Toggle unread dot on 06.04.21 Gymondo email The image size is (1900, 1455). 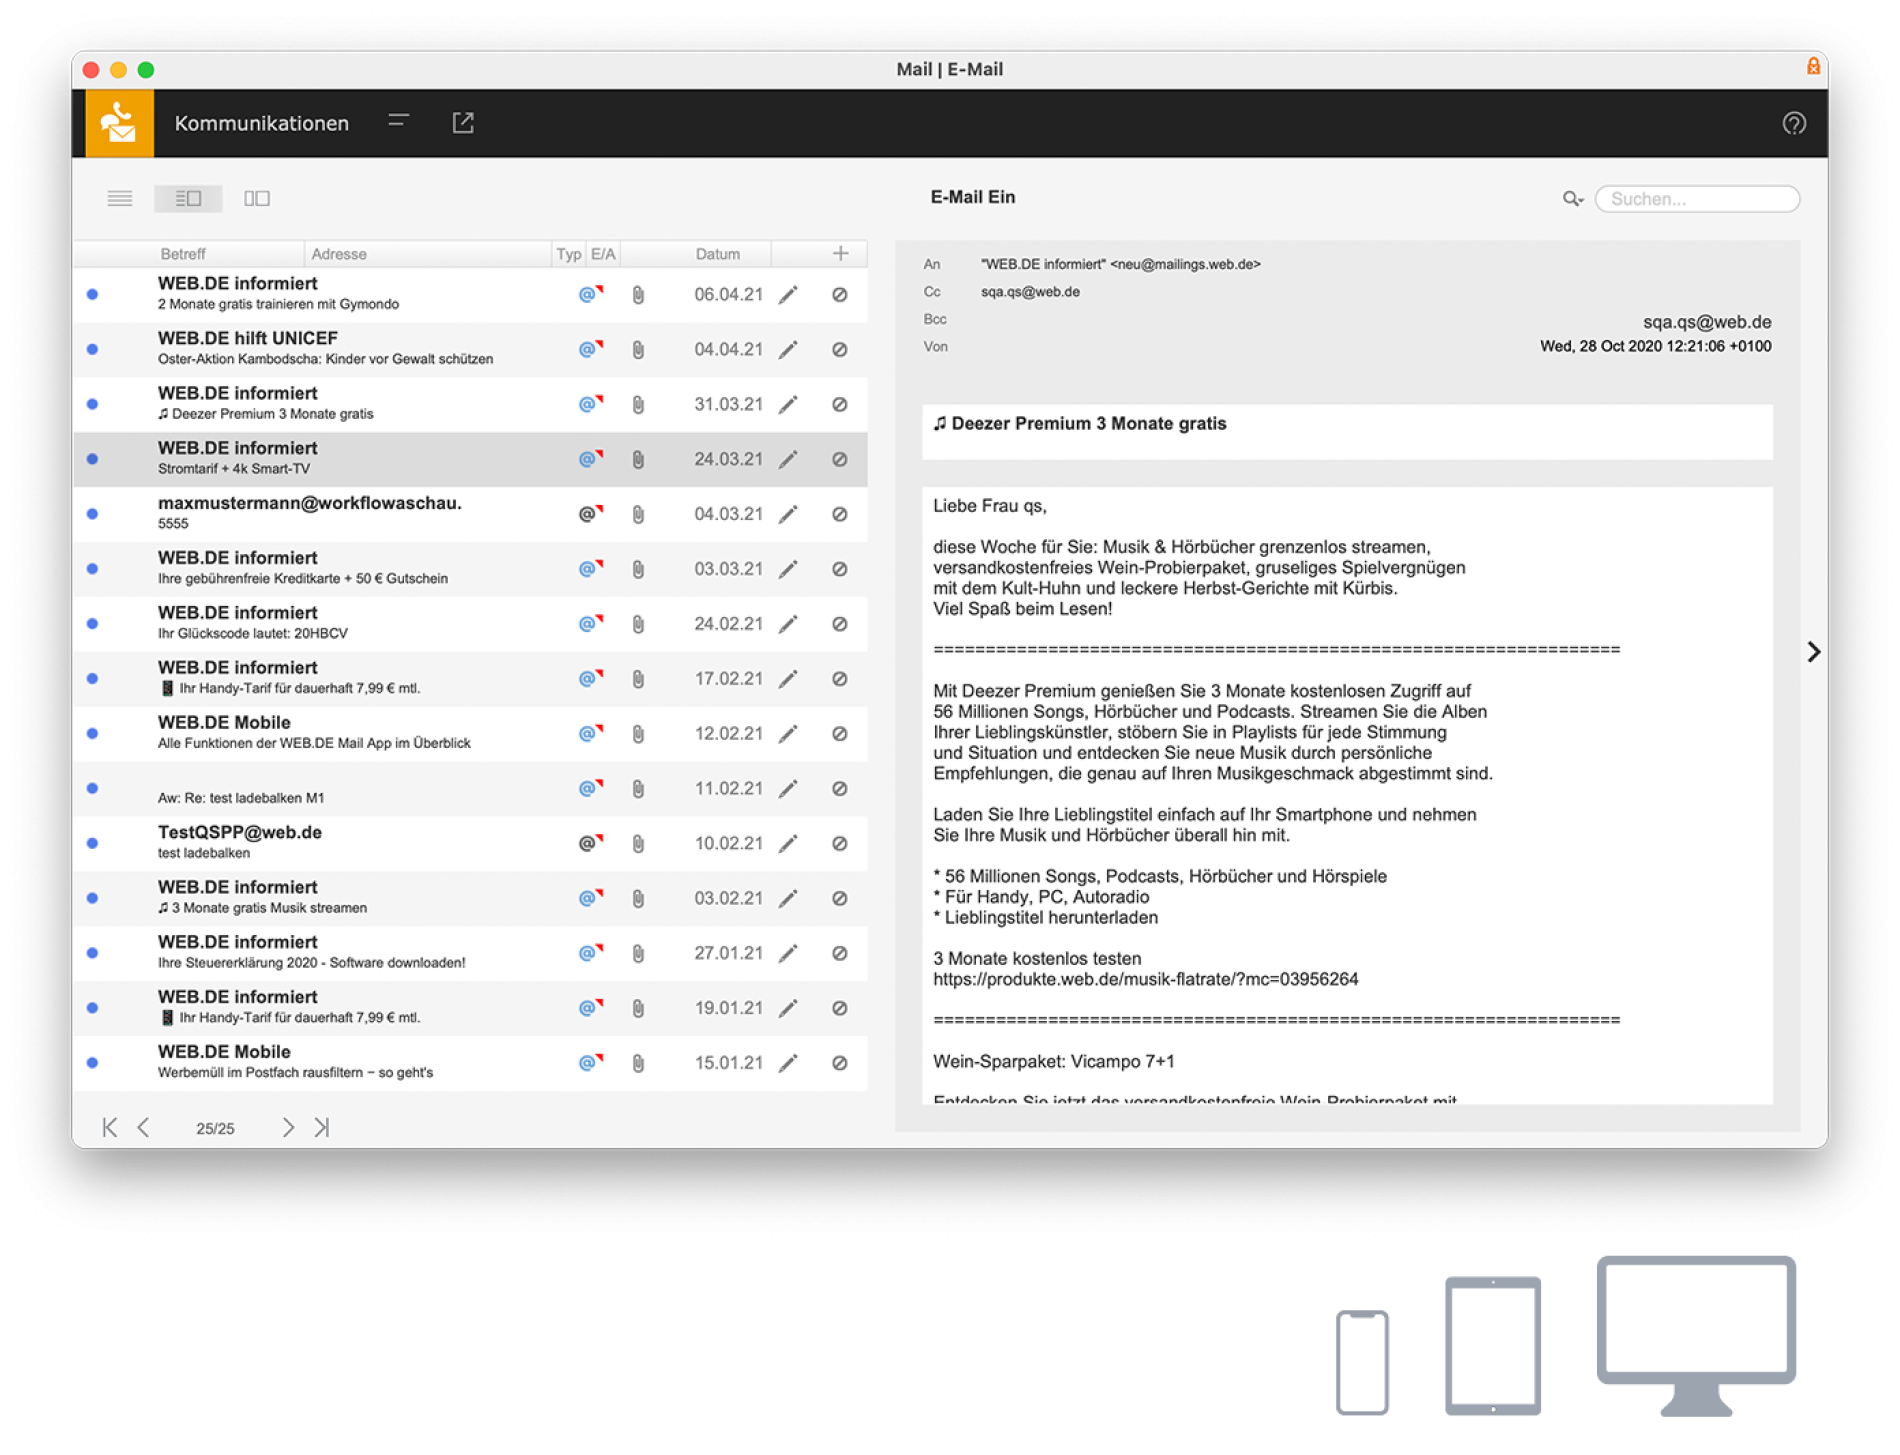pyautogui.click(x=92, y=295)
